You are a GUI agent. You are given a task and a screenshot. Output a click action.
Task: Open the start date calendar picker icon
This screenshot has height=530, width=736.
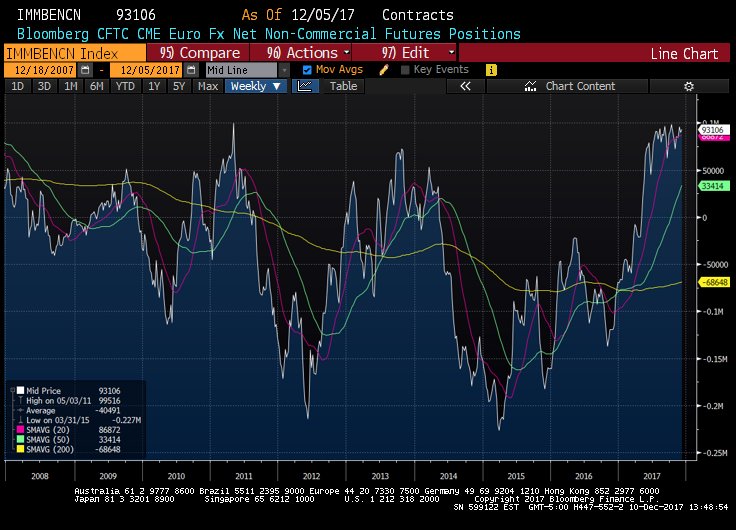85,70
